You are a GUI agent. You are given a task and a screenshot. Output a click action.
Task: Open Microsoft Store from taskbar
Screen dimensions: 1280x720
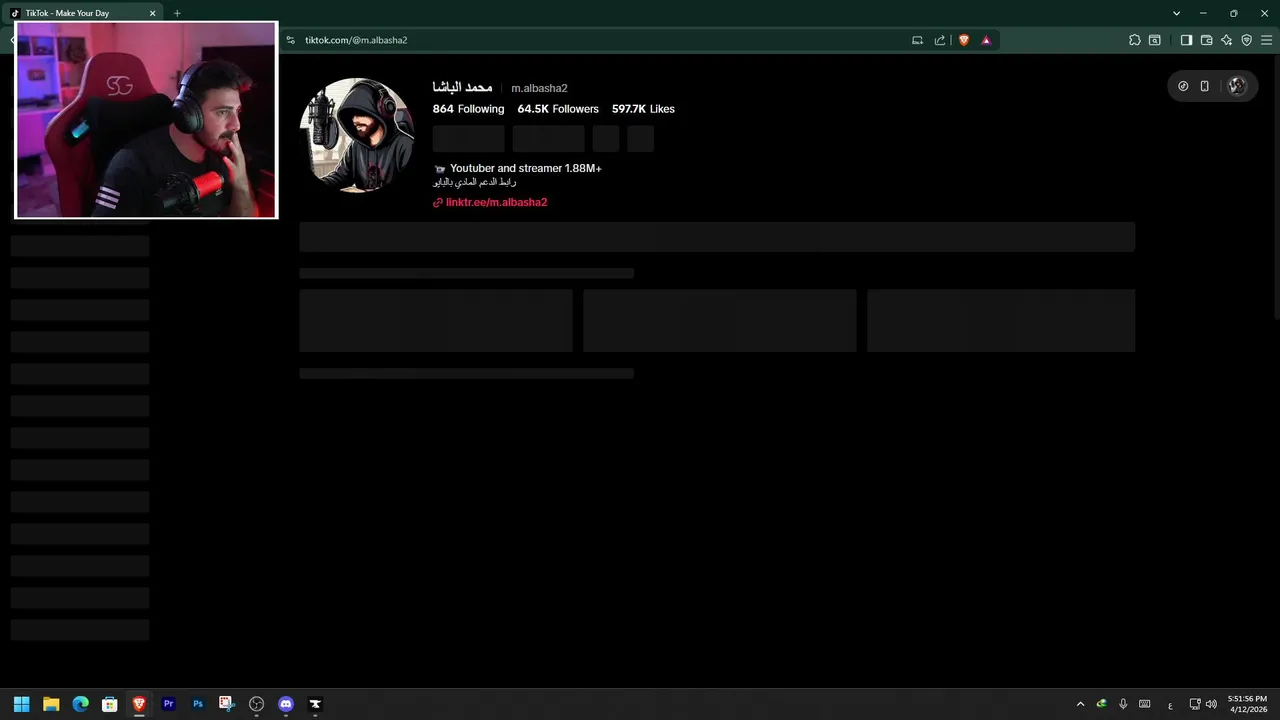[110, 704]
